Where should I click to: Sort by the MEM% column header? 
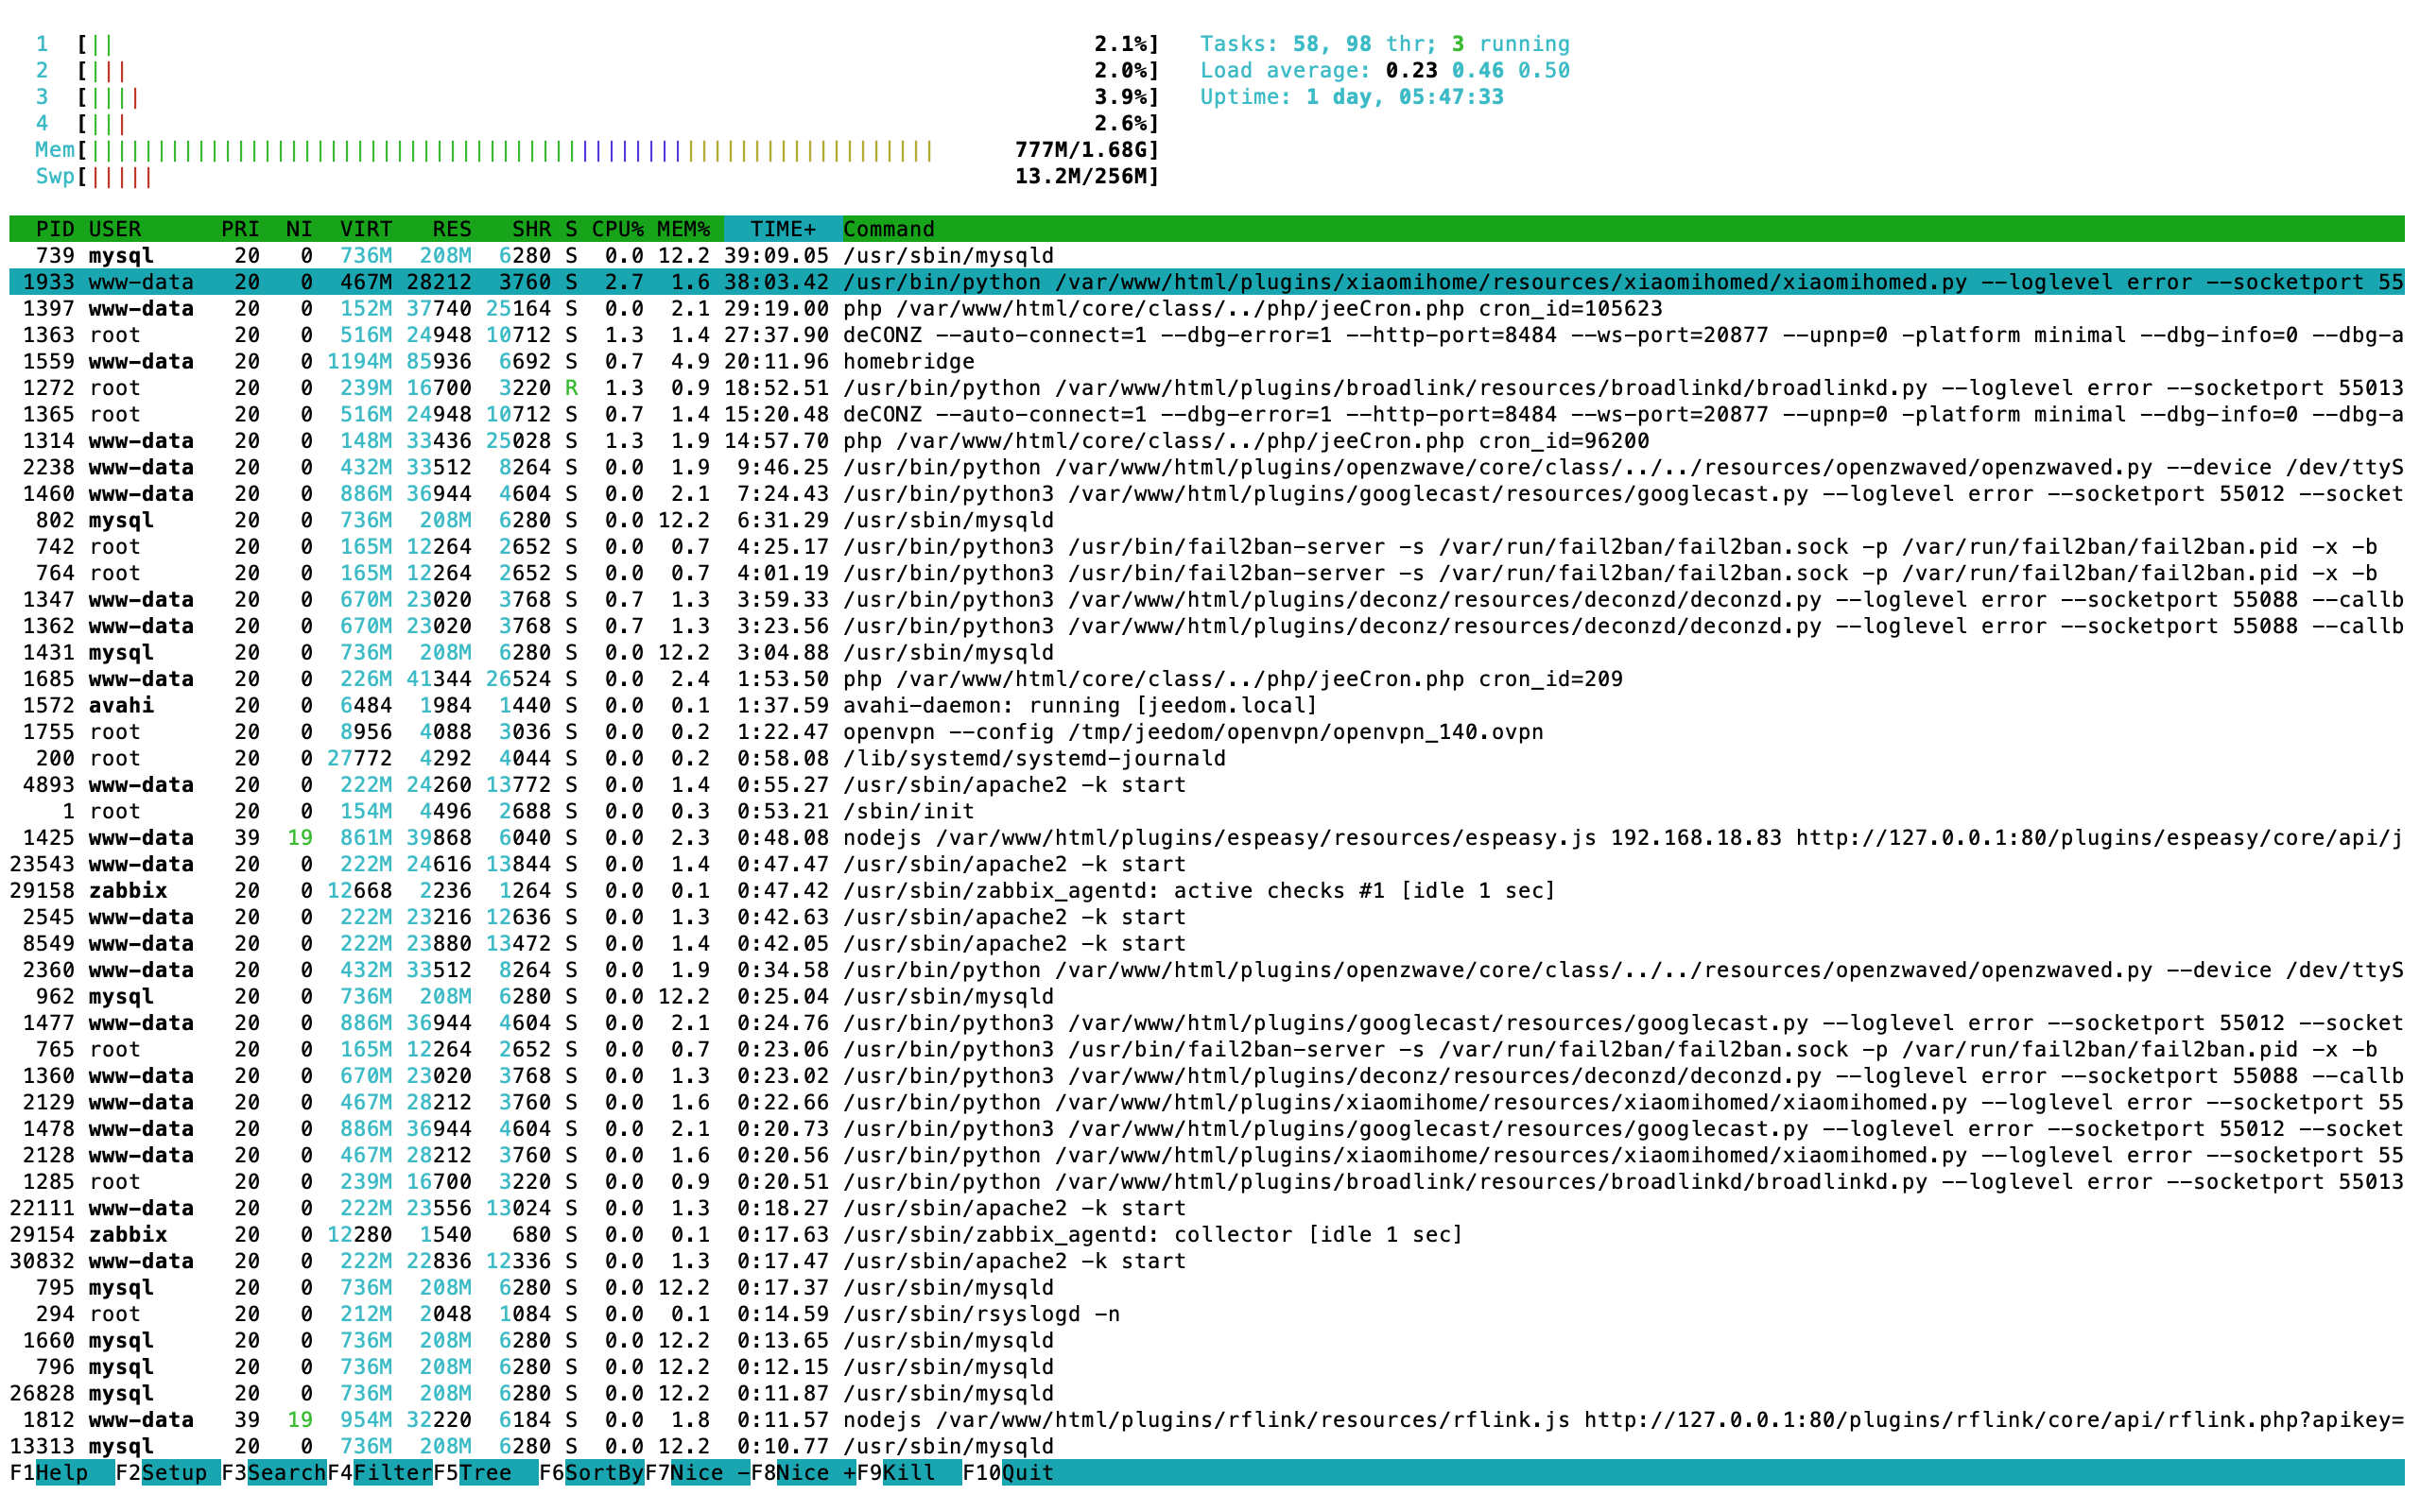(x=683, y=229)
